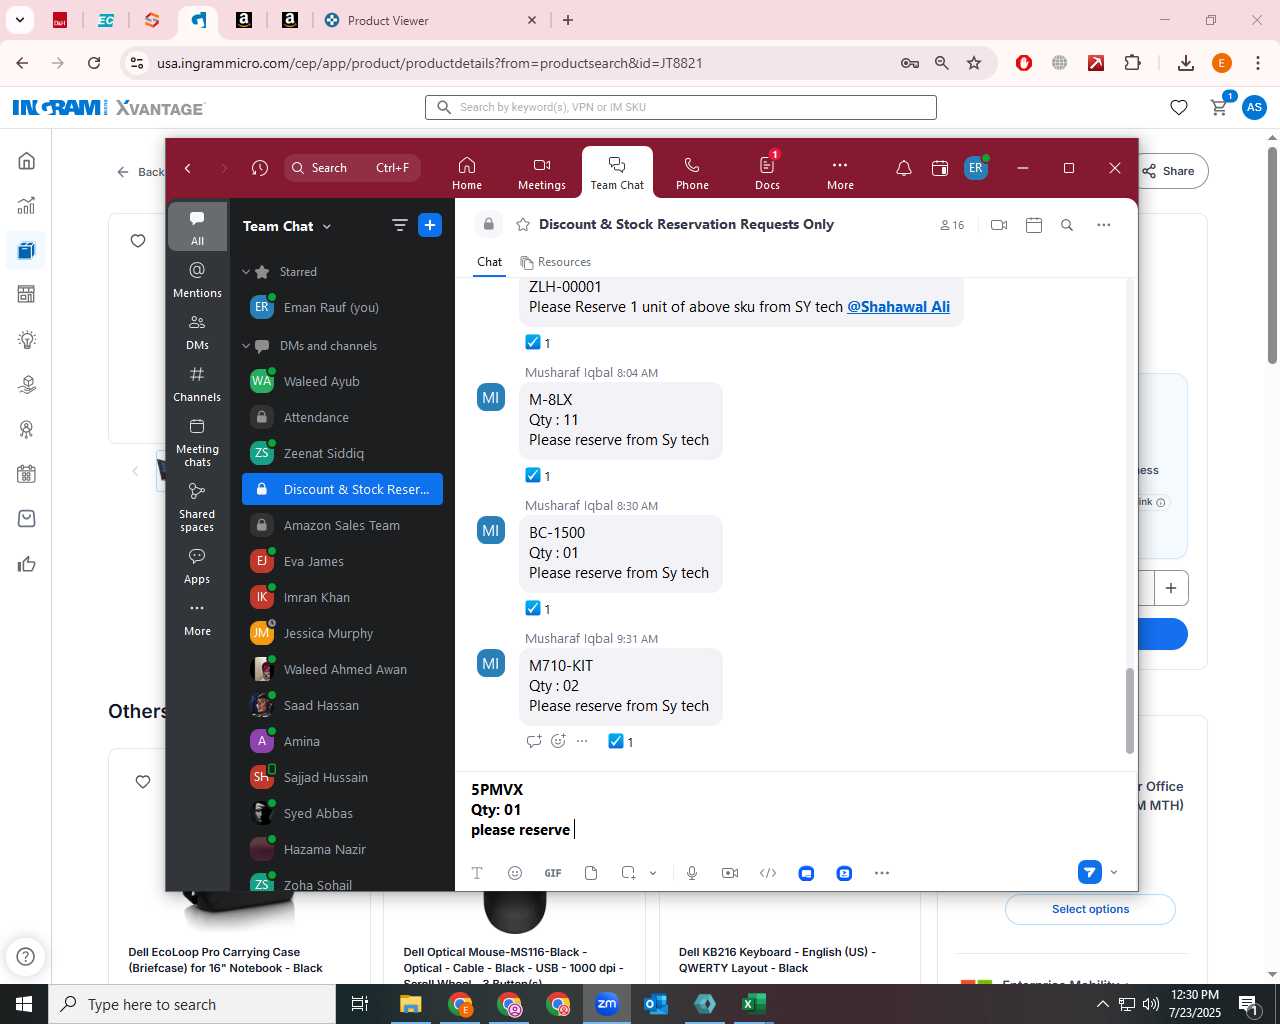
Task: Open Zoom Docs tab
Action: tap(767, 172)
